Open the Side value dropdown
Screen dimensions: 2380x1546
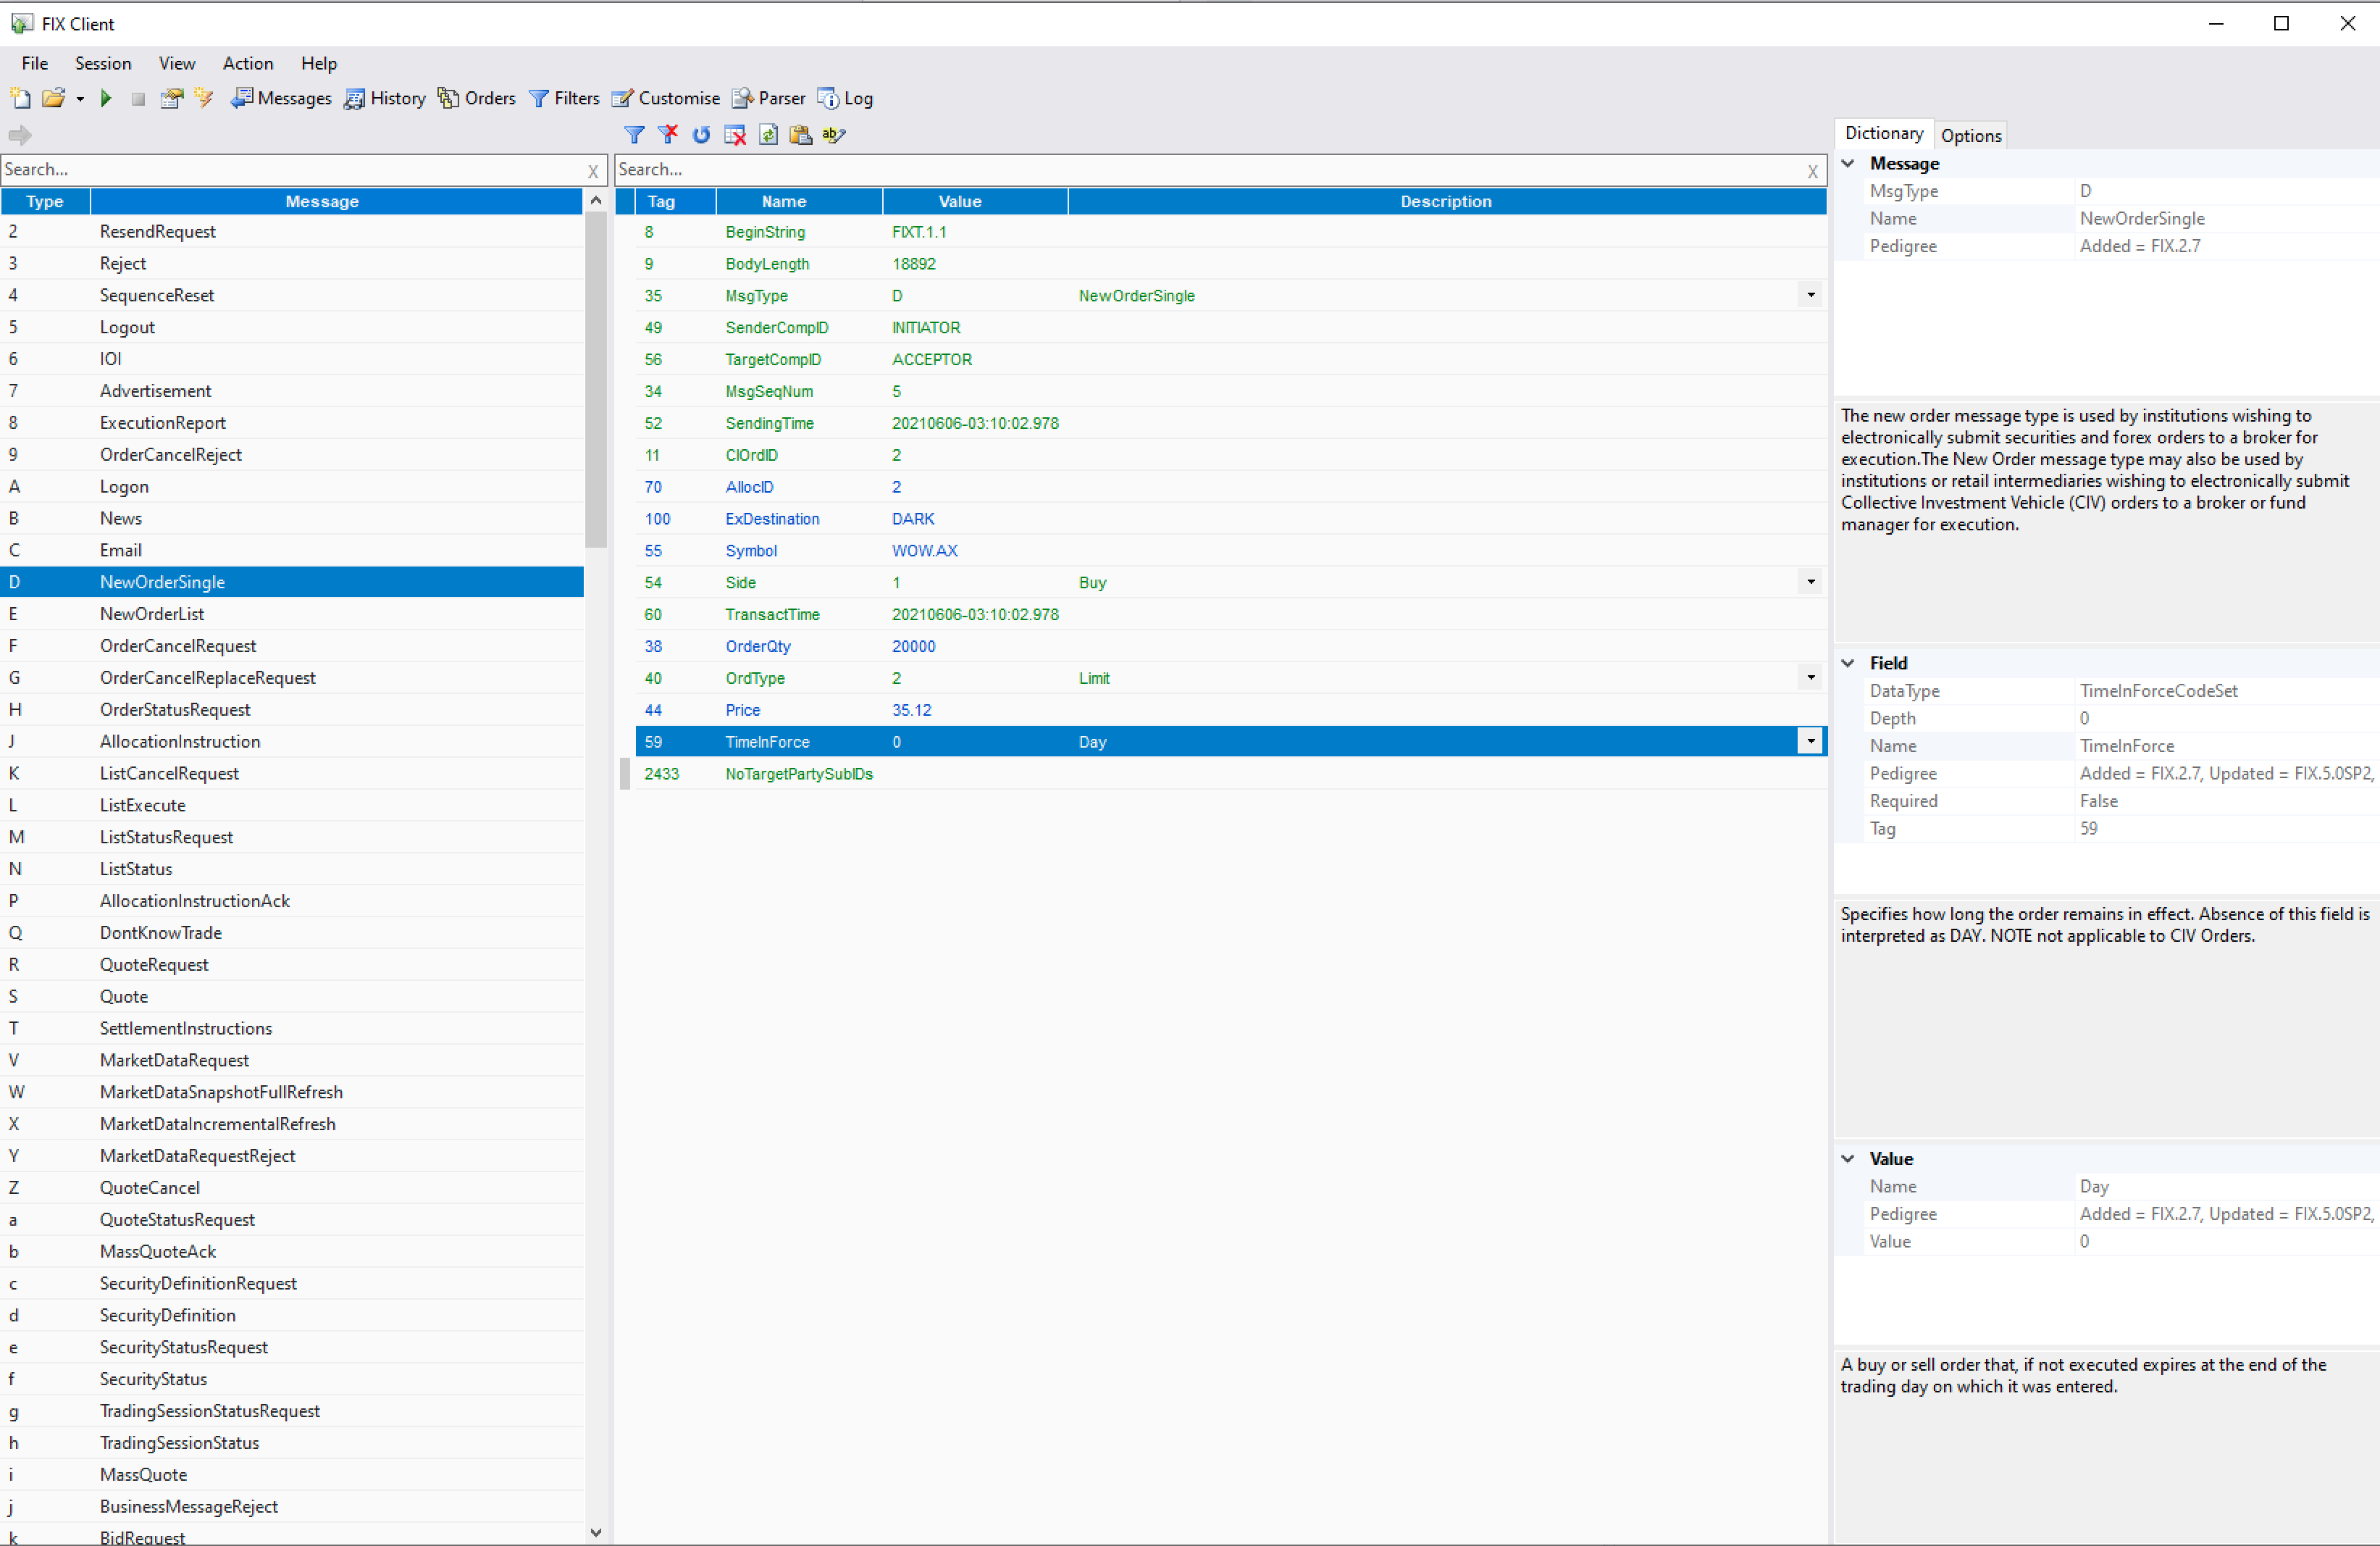pos(1810,582)
